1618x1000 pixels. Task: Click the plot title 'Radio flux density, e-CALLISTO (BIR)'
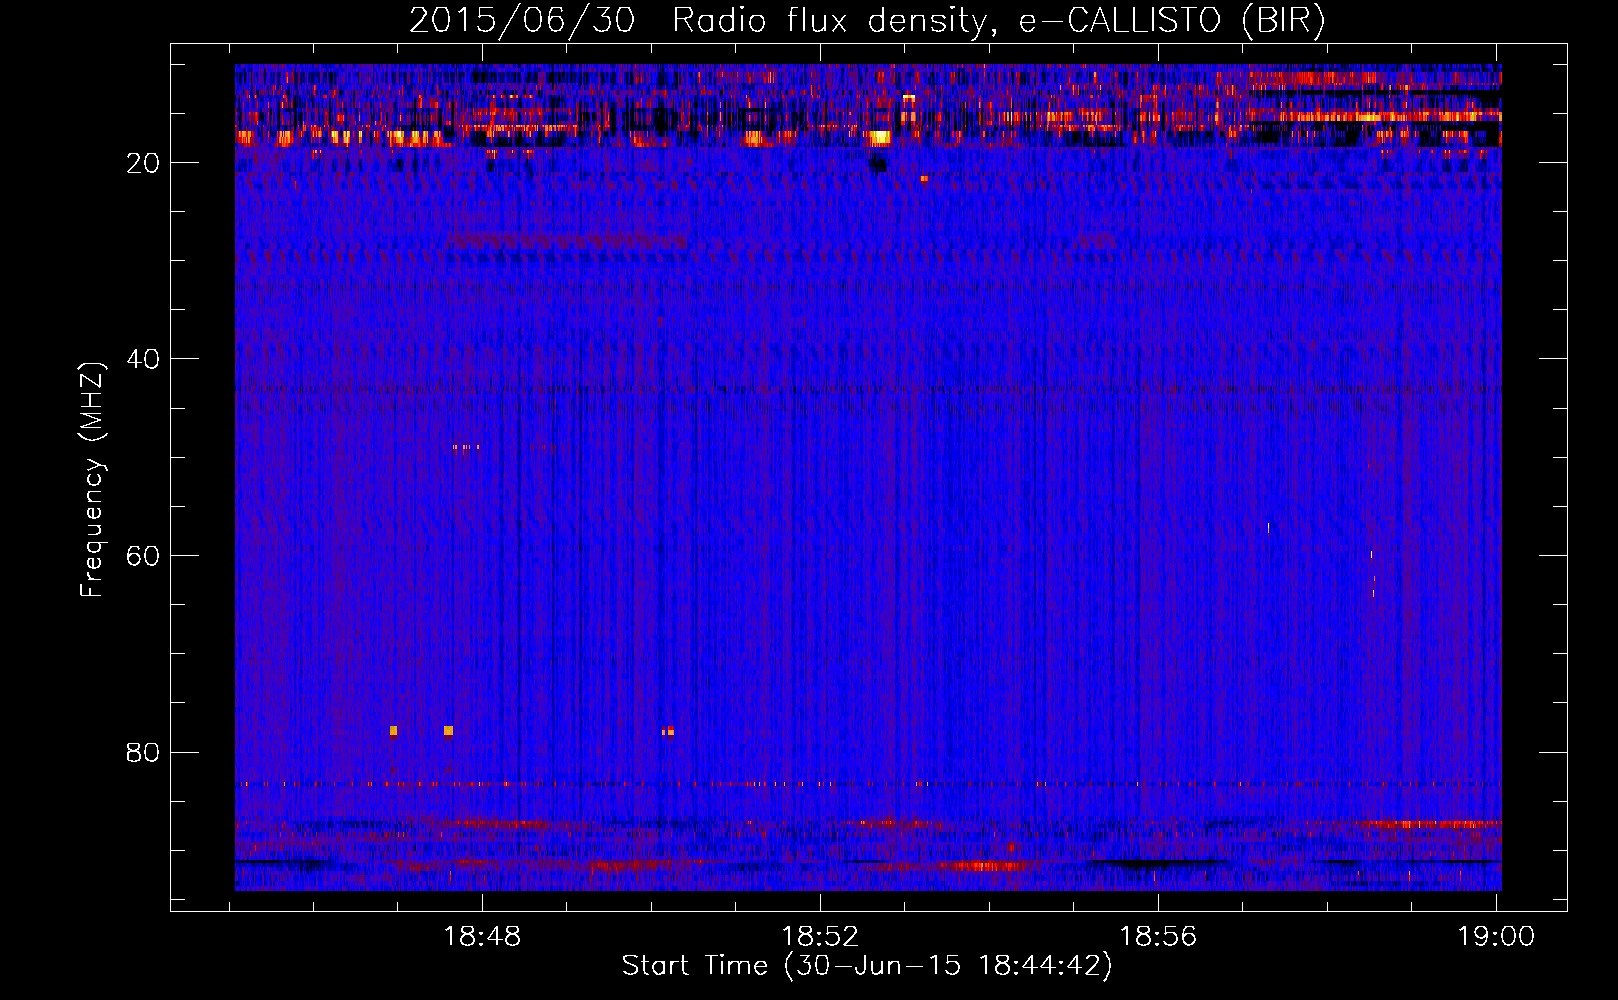998,21
